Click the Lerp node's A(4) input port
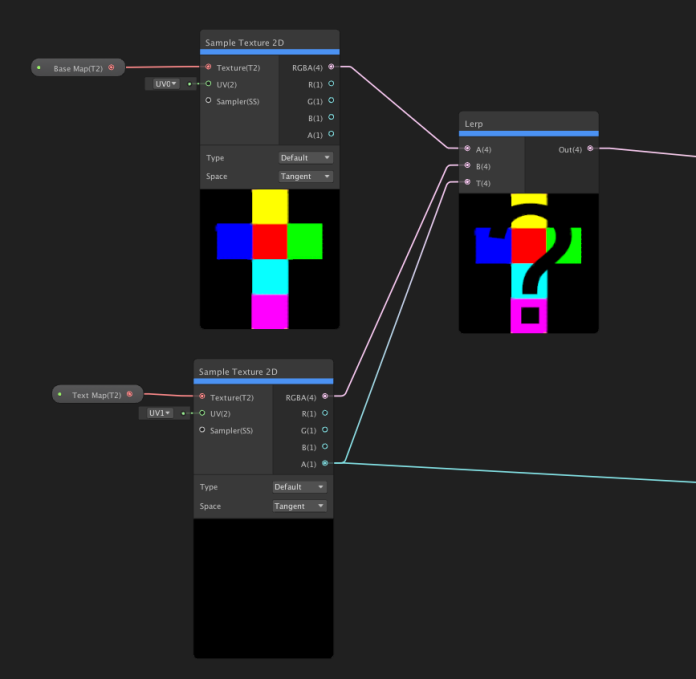The height and width of the screenshot is (679, 696). 467,148
